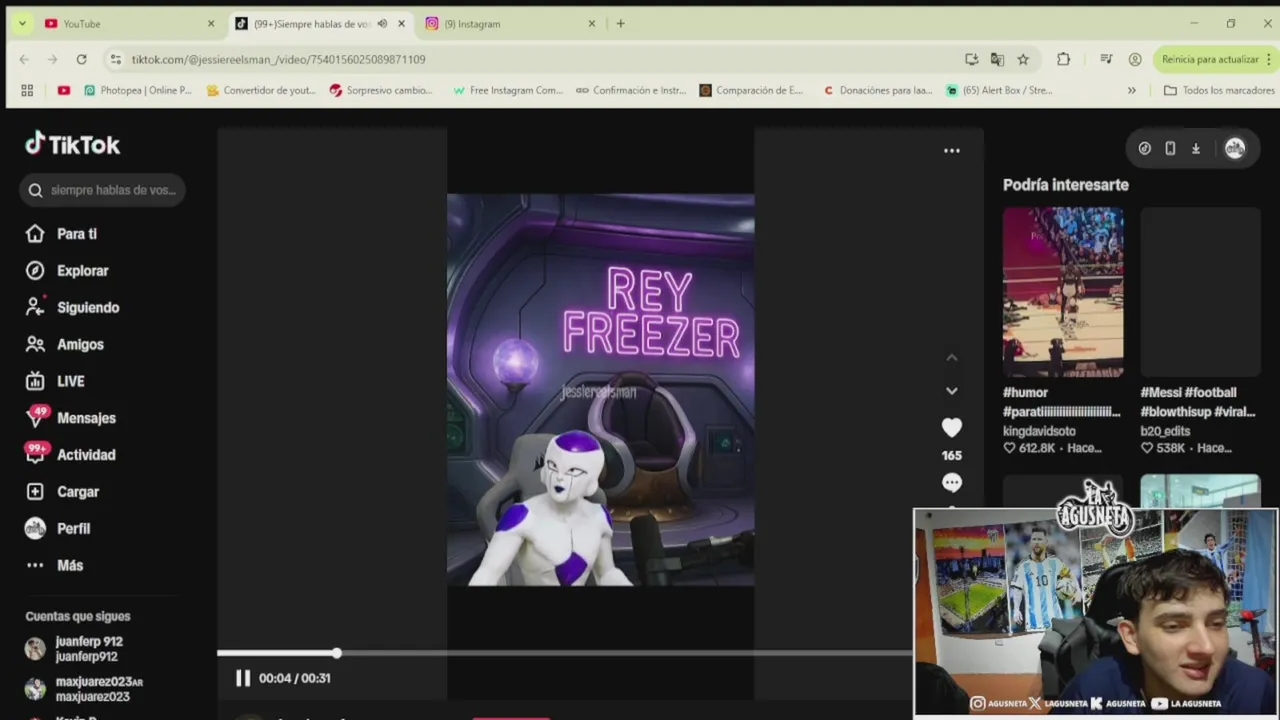Bookmark this page with star icon

1023,60
